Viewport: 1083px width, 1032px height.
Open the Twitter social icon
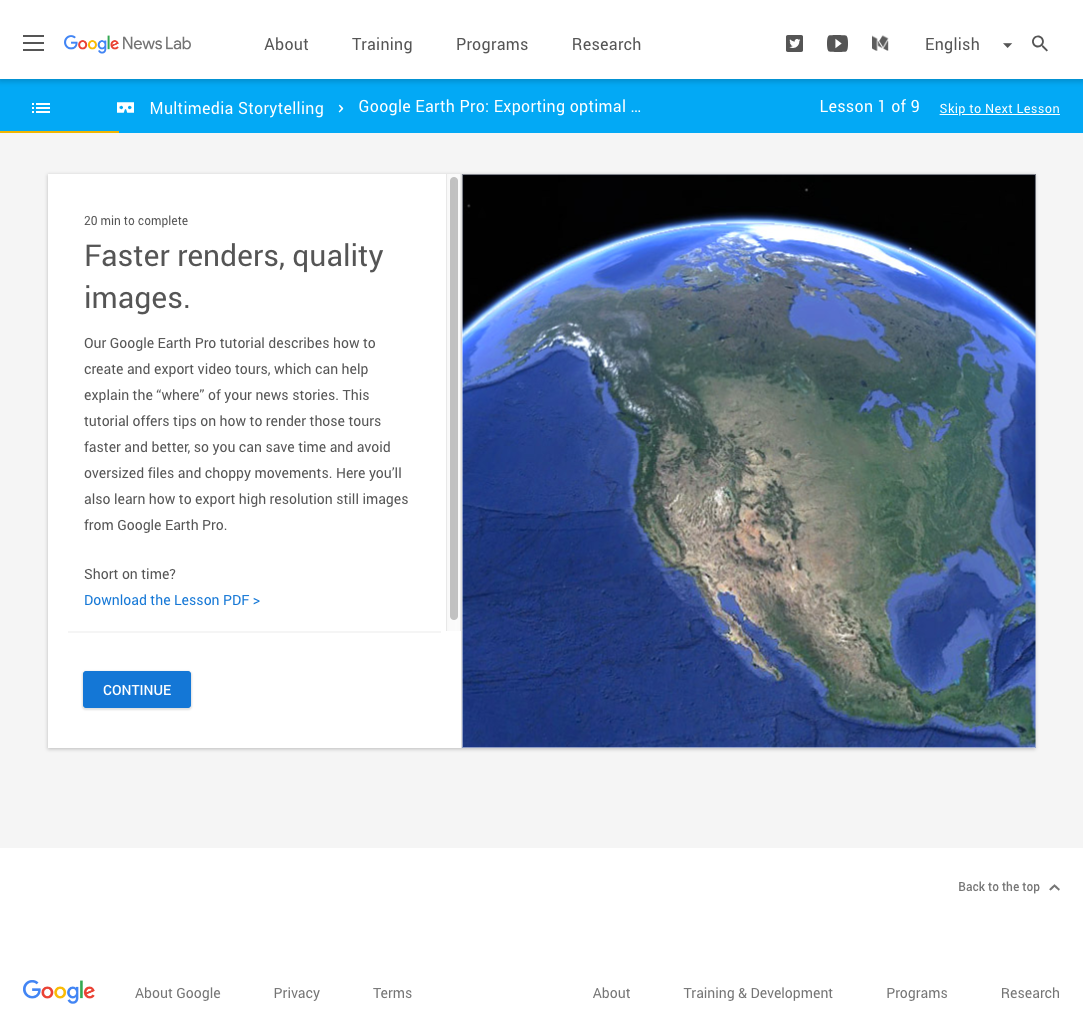794,44
